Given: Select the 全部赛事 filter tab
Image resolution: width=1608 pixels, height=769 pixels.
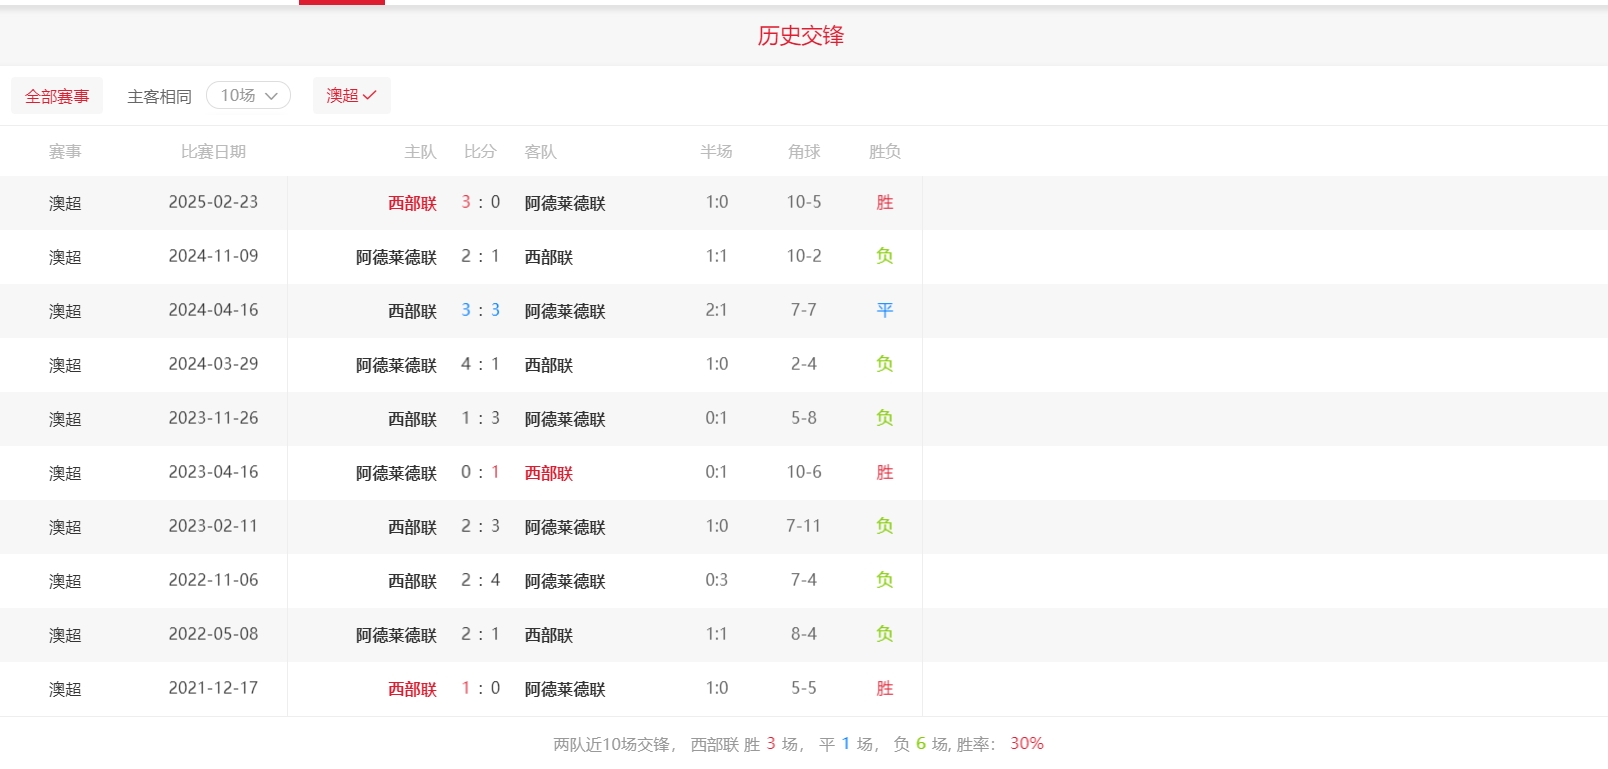Looking at the screenshot, I should click(x=57, y=96).
